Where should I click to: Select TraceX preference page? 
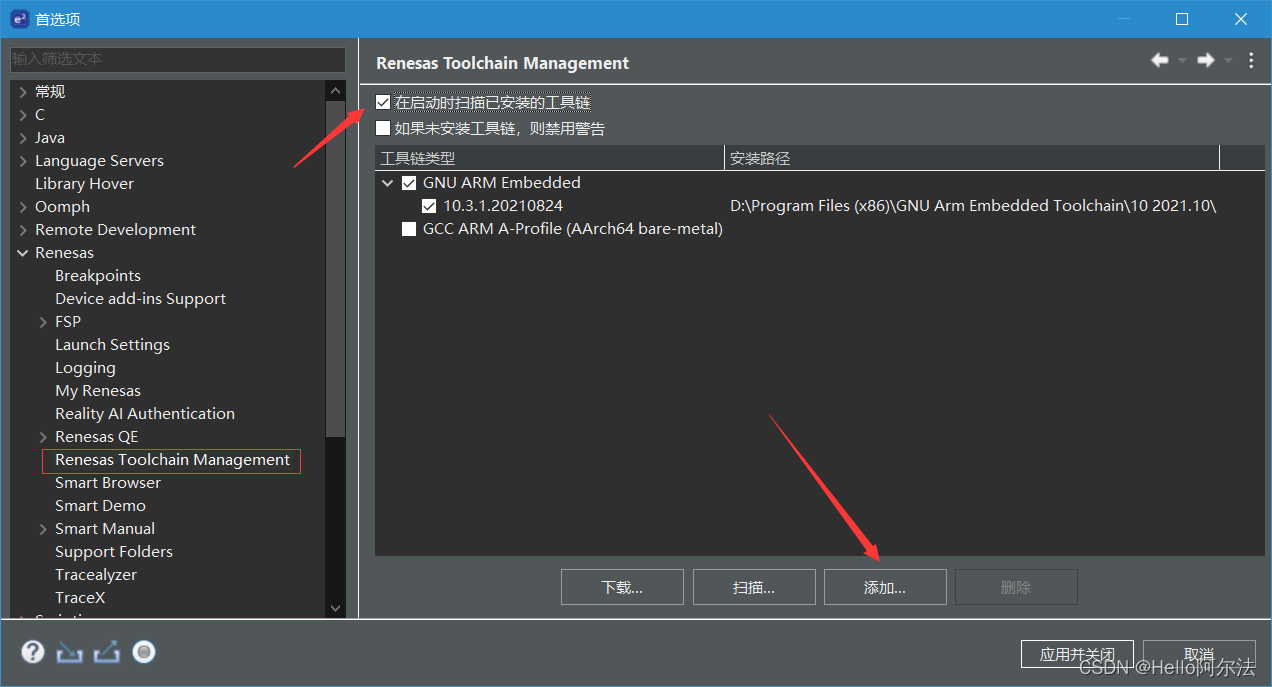[x=80, y=598]
